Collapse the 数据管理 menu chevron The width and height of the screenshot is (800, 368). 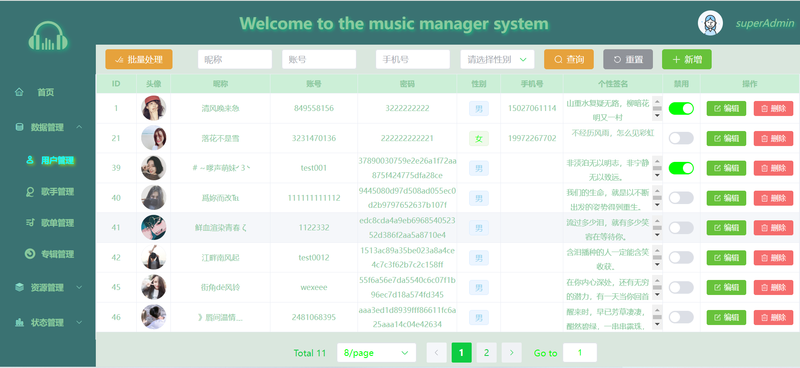(79, 127)
